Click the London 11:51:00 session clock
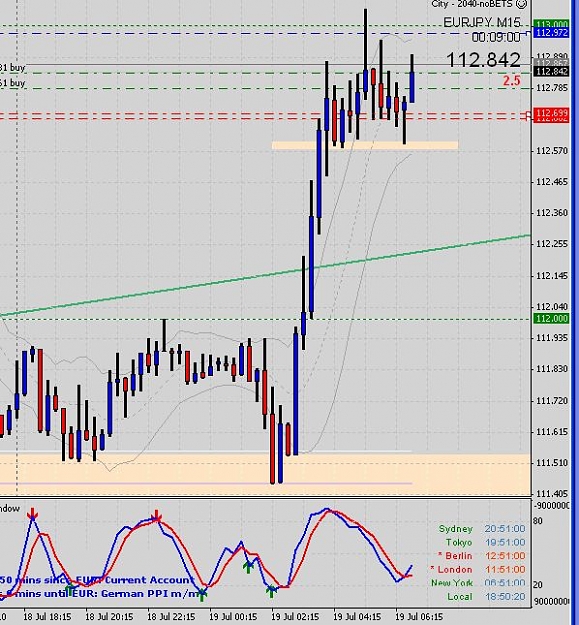 [x=478, y=570]
